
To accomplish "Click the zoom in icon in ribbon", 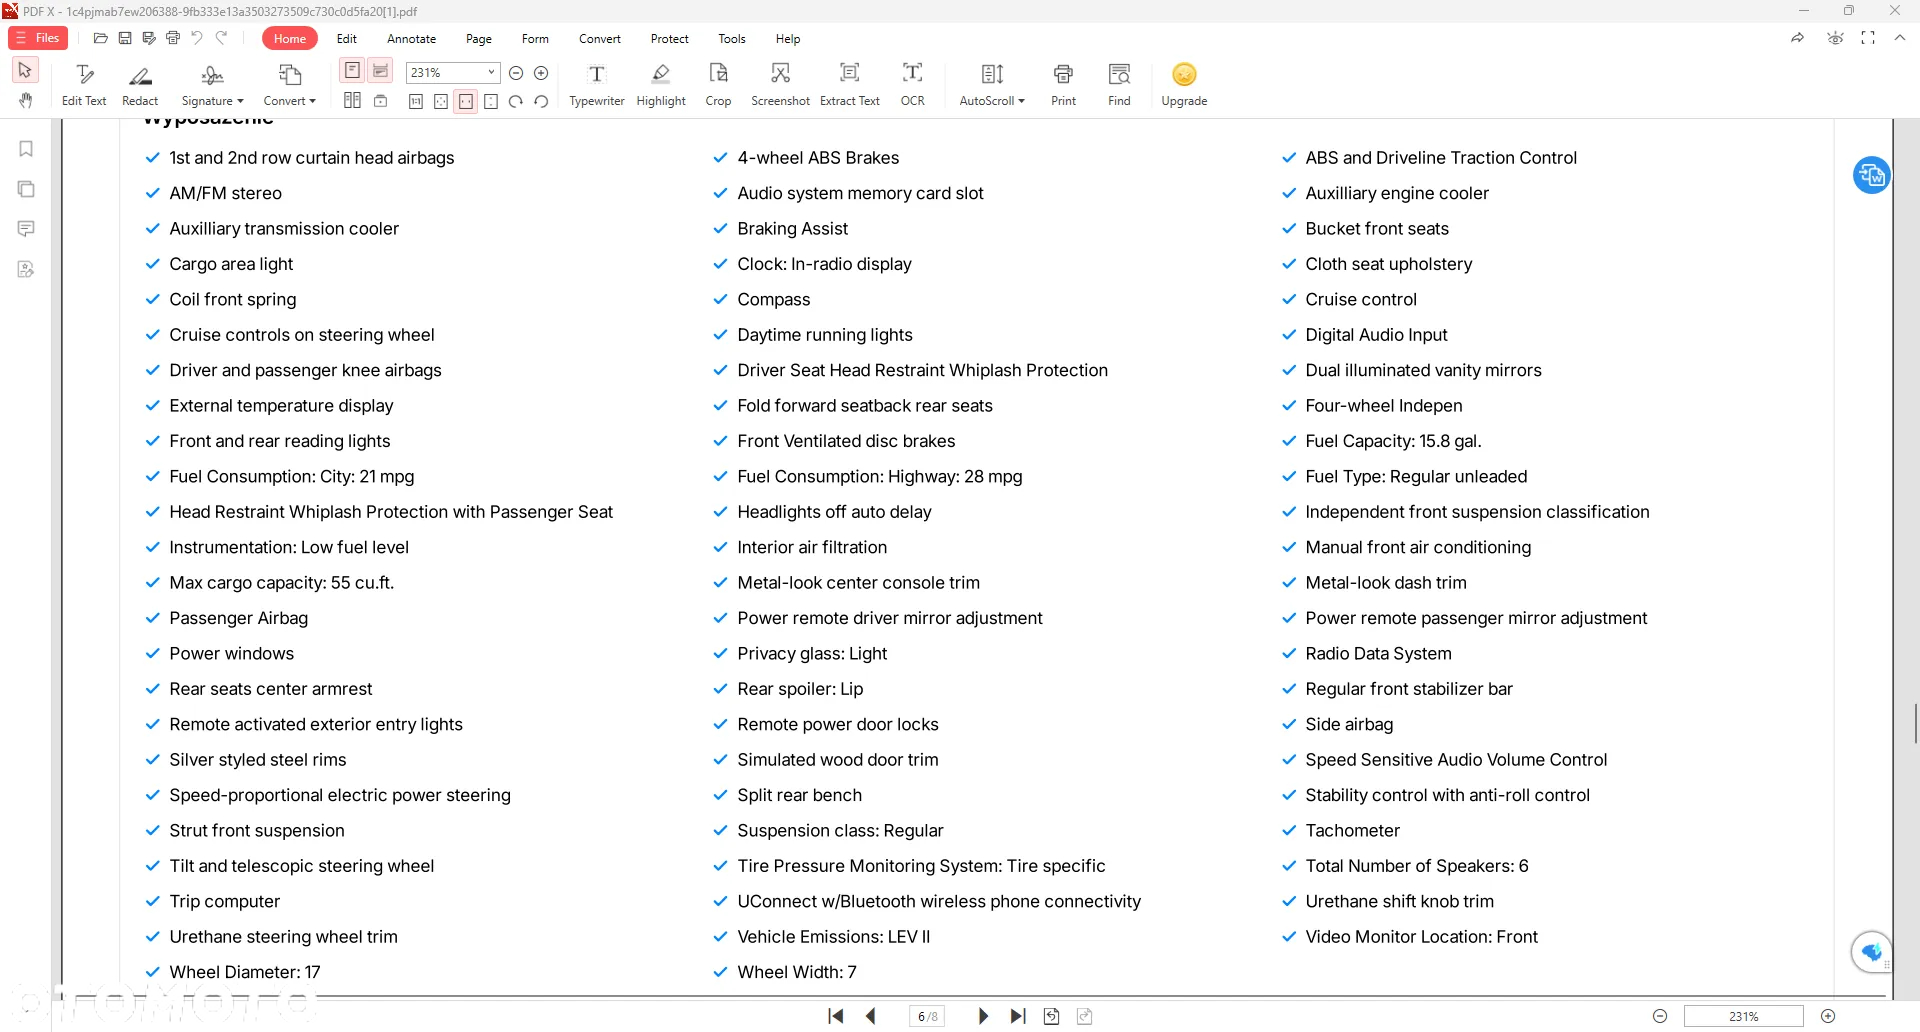I will pos(541,73).
